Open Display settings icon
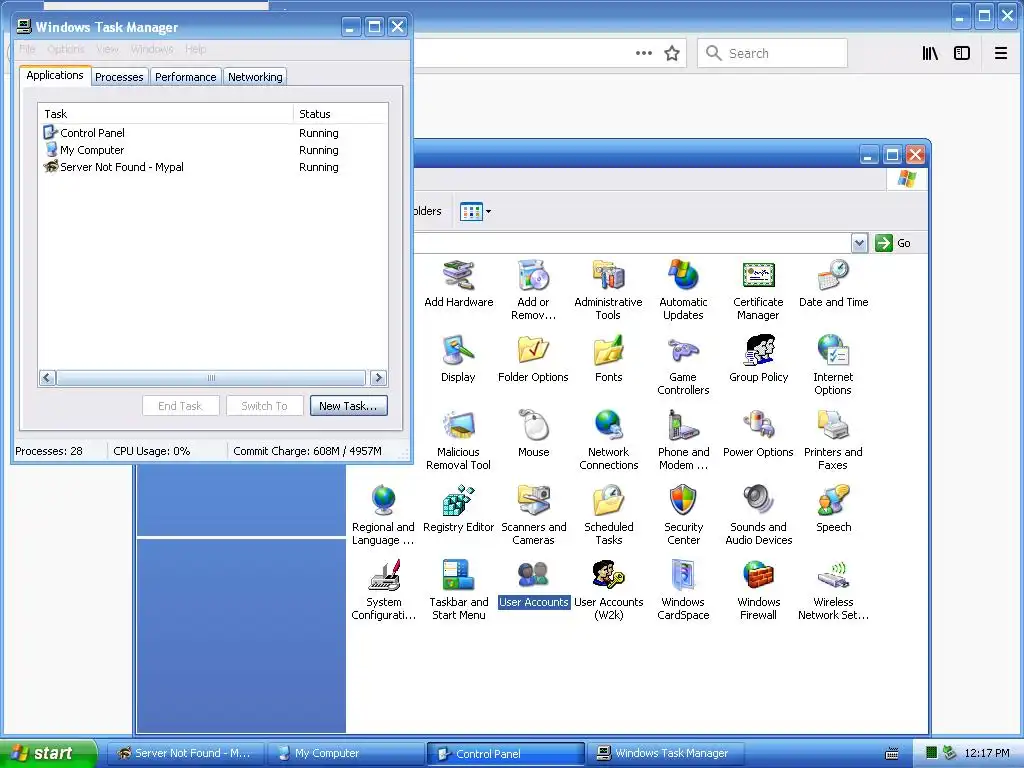Image resolution: width=1024 pixels, height=768 pixels. pos(458,359)
